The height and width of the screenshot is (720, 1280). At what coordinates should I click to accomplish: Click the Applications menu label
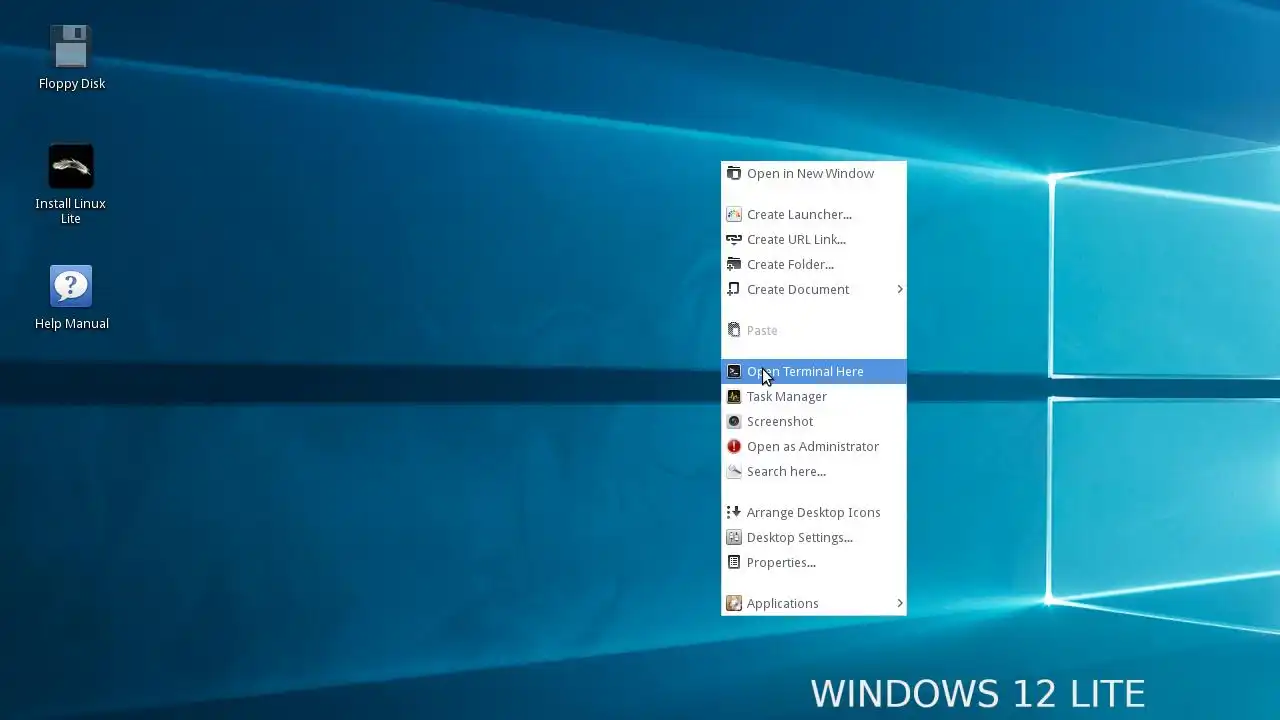[x=782, y=603]
